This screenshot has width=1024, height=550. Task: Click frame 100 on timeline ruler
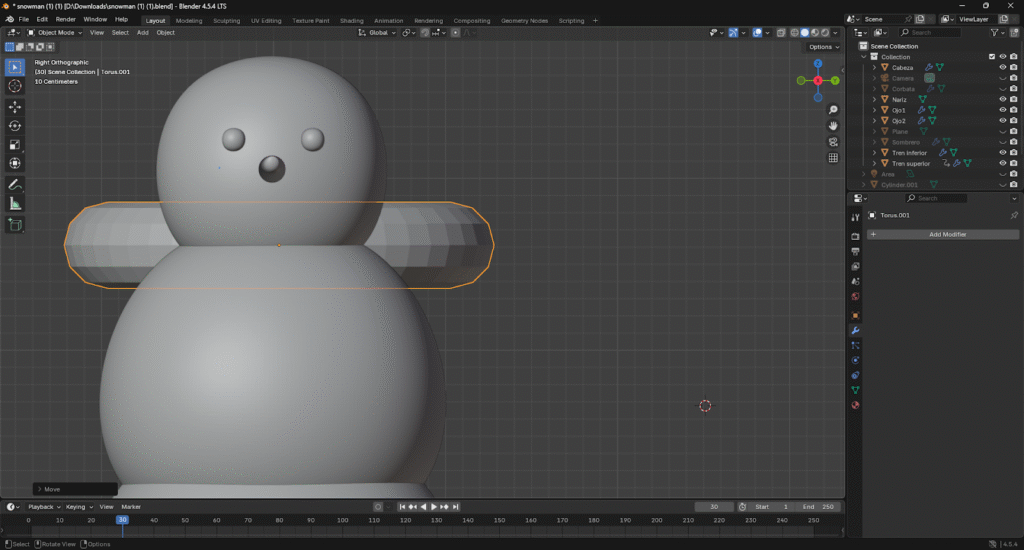coord(342,520)
